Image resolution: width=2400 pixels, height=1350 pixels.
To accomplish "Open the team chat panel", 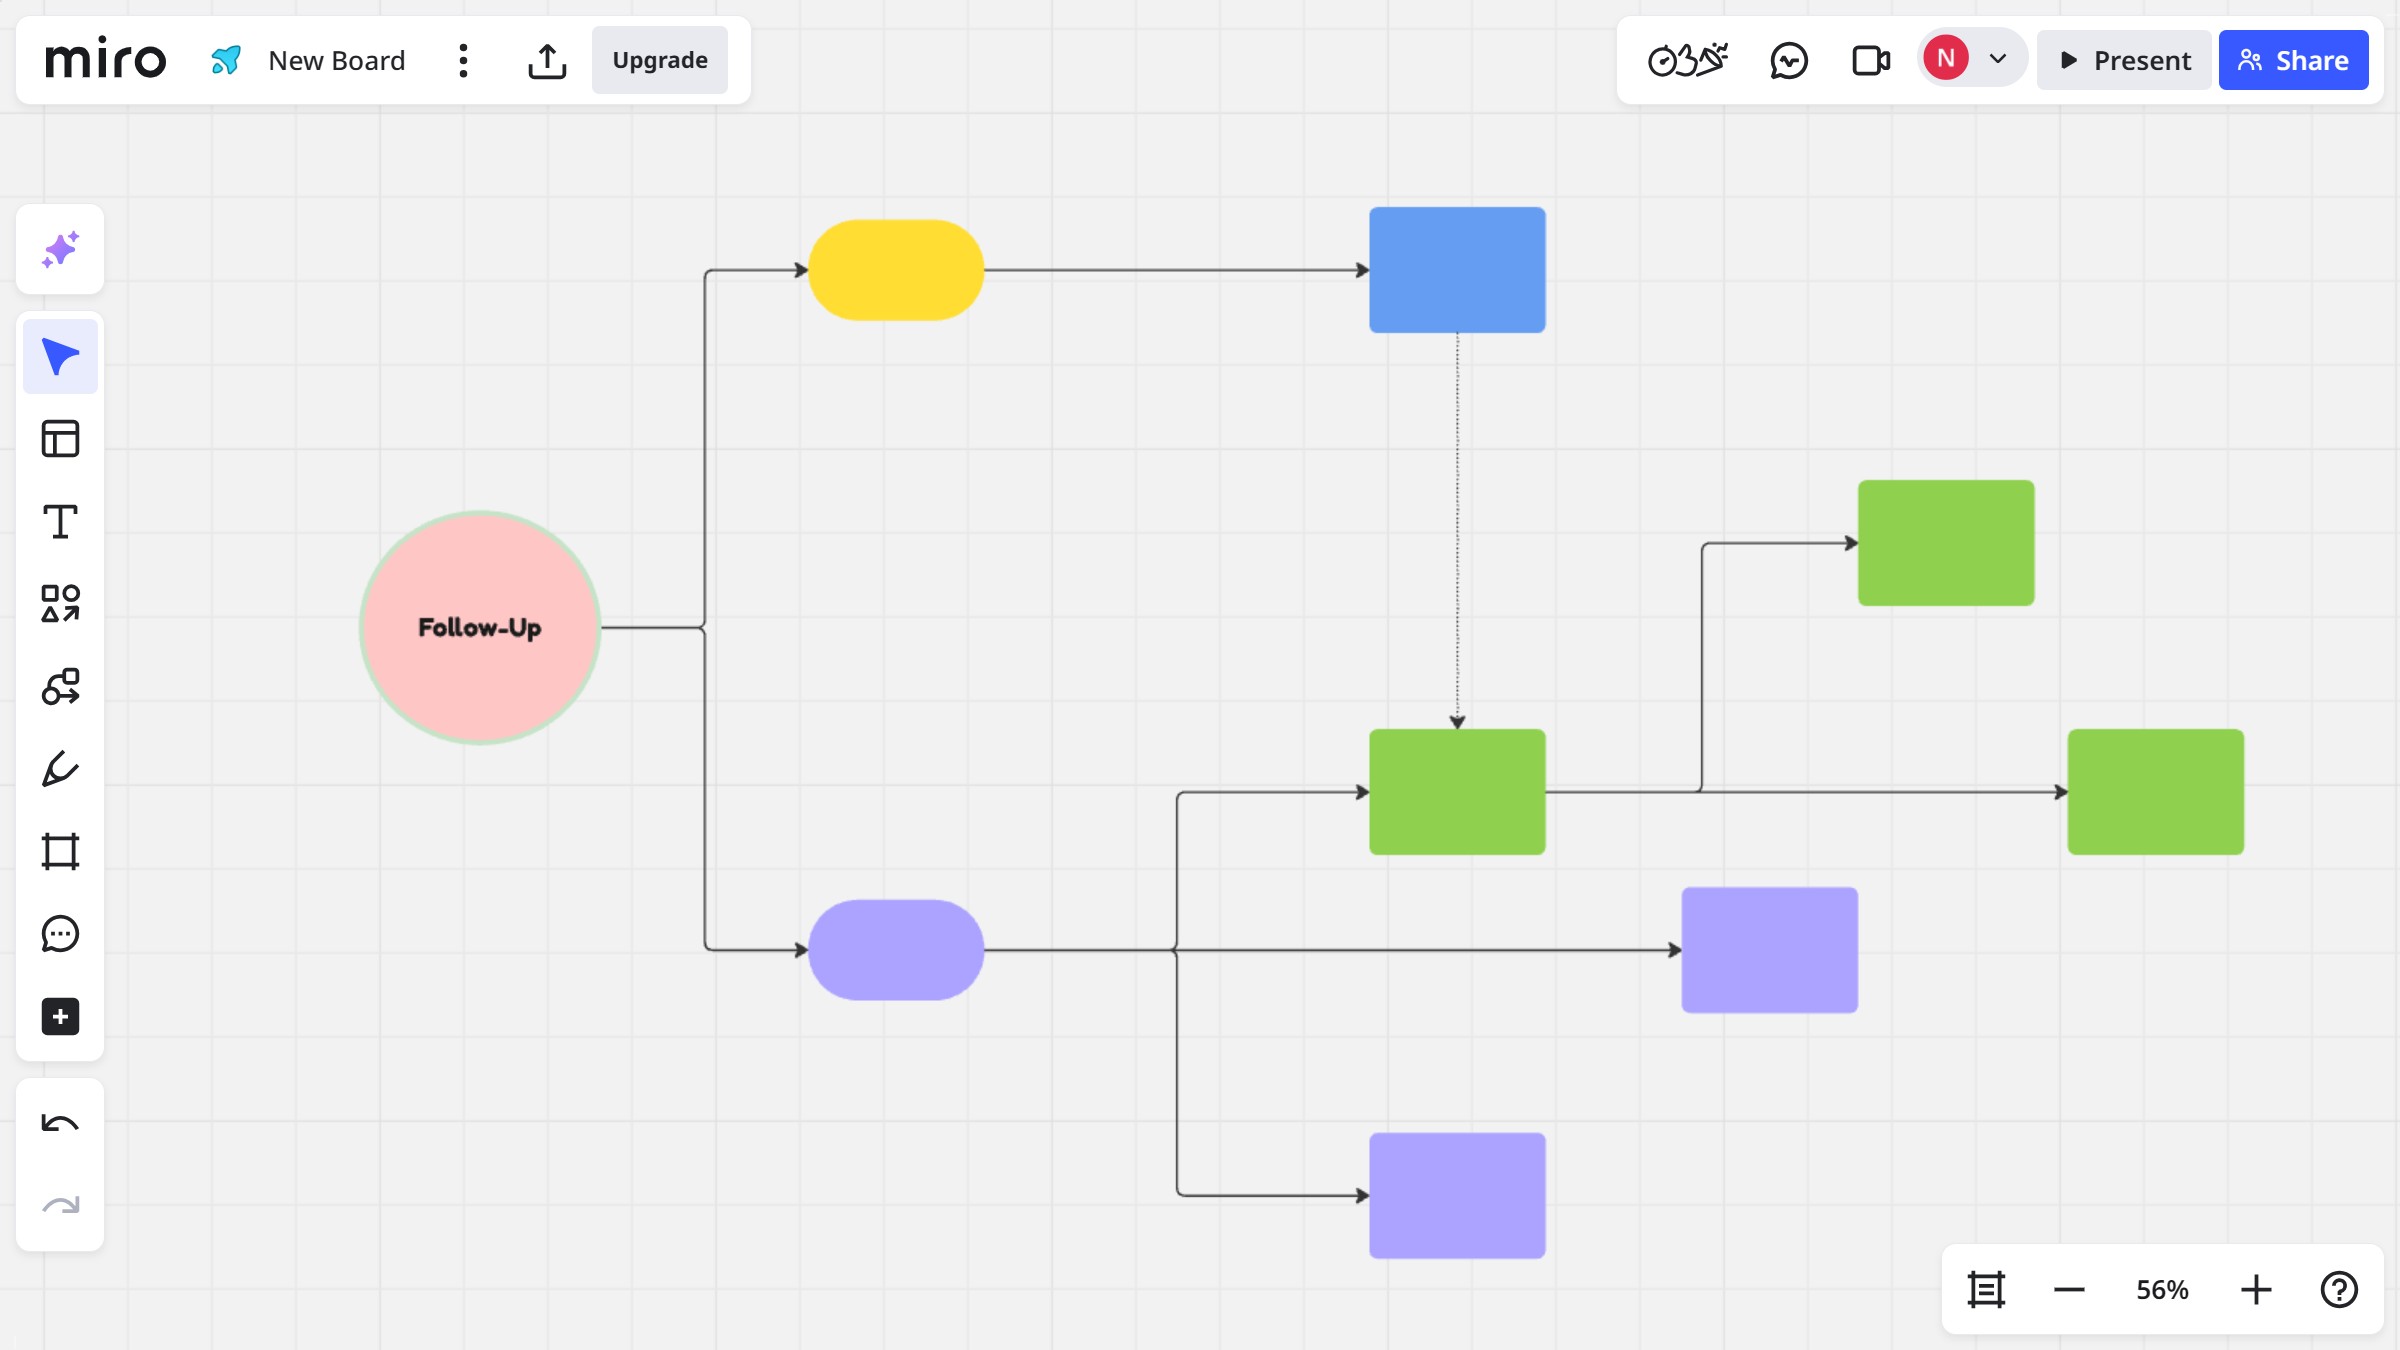I will (1789, 59).
